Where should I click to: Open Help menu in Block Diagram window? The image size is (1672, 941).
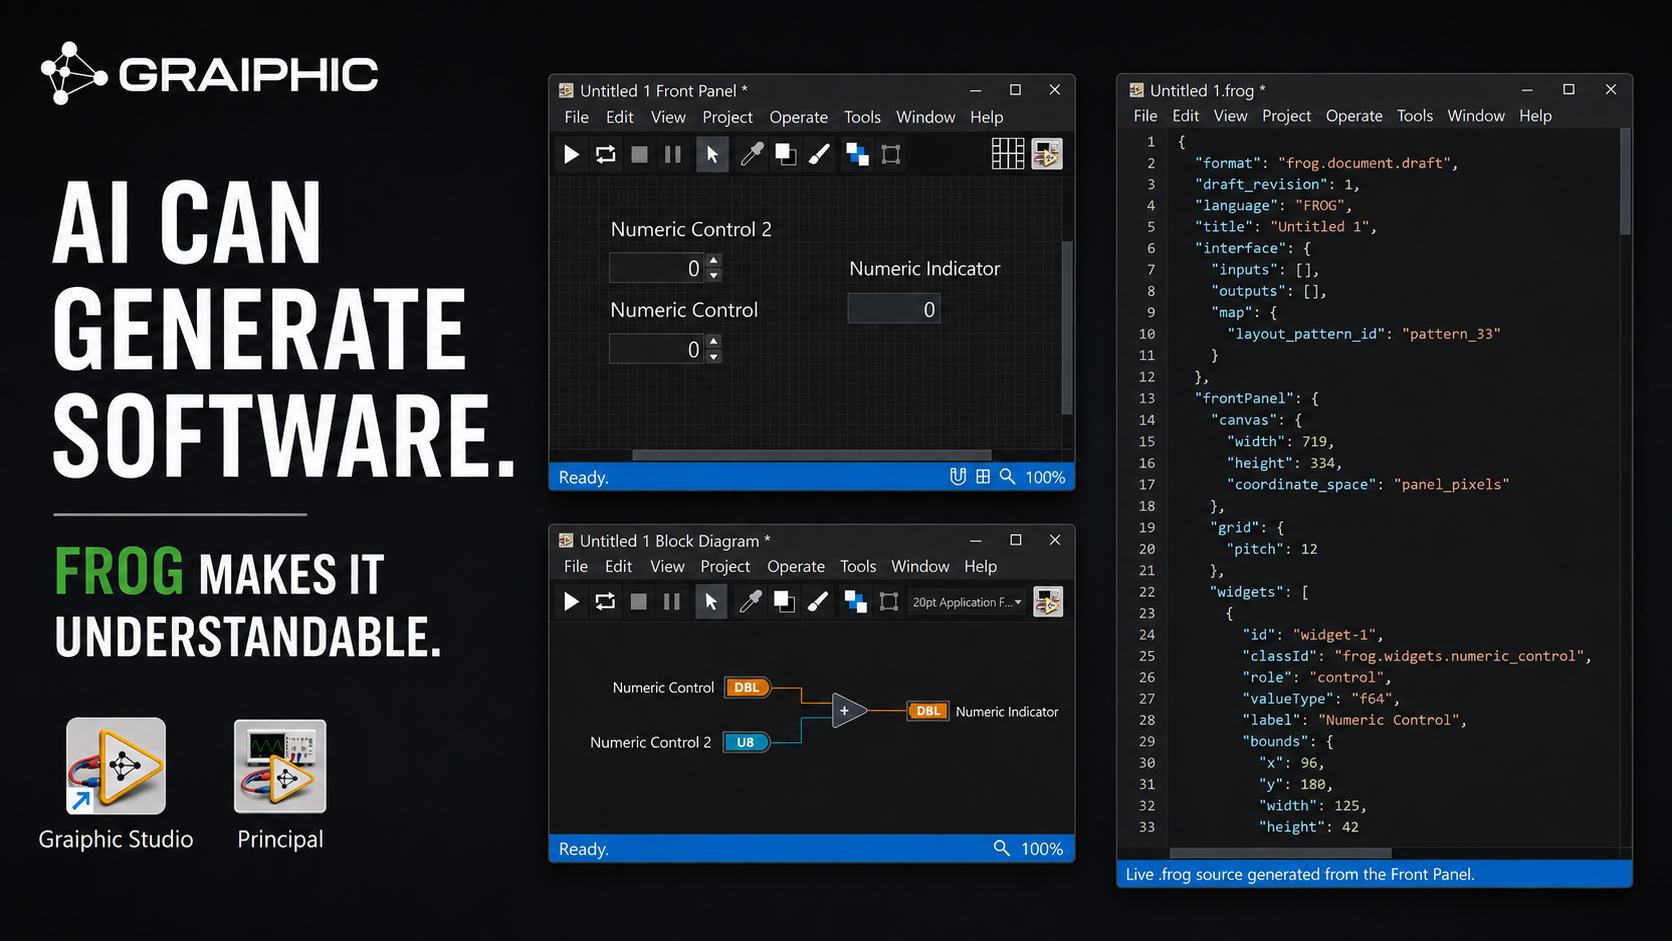980,566
